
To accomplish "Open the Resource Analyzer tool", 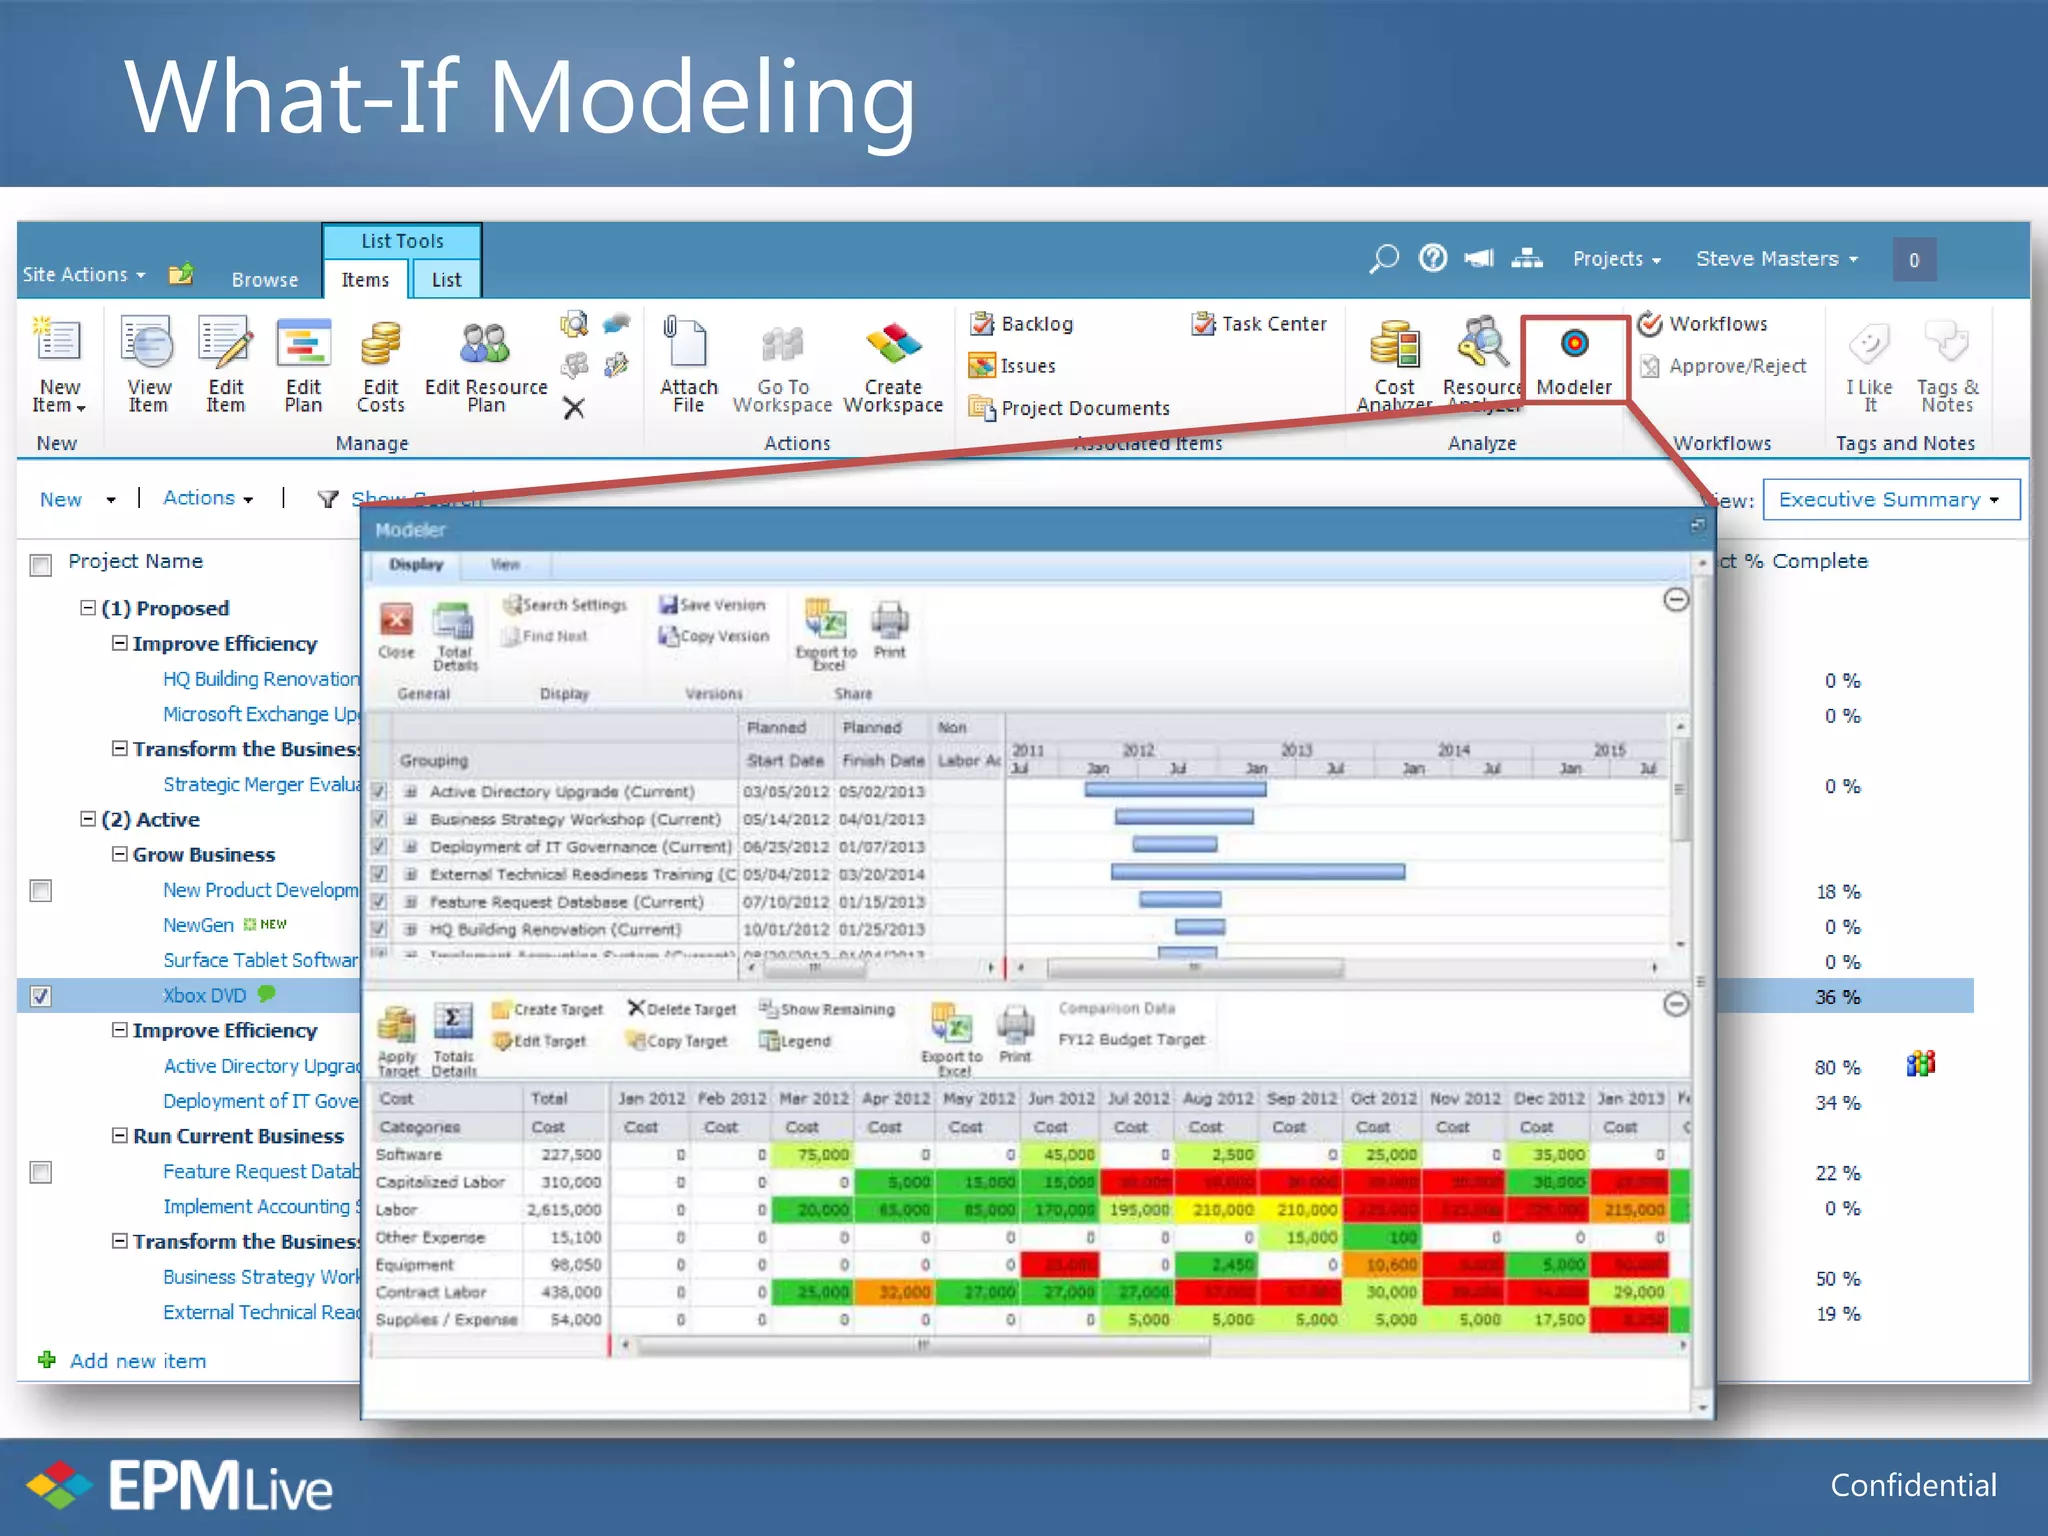I will [1482, 342].
